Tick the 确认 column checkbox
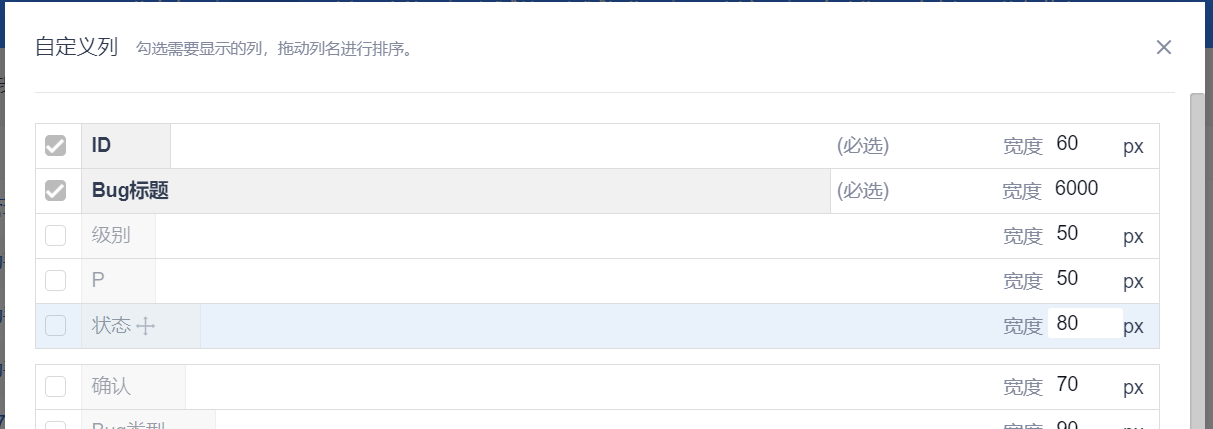 (56, 386)
